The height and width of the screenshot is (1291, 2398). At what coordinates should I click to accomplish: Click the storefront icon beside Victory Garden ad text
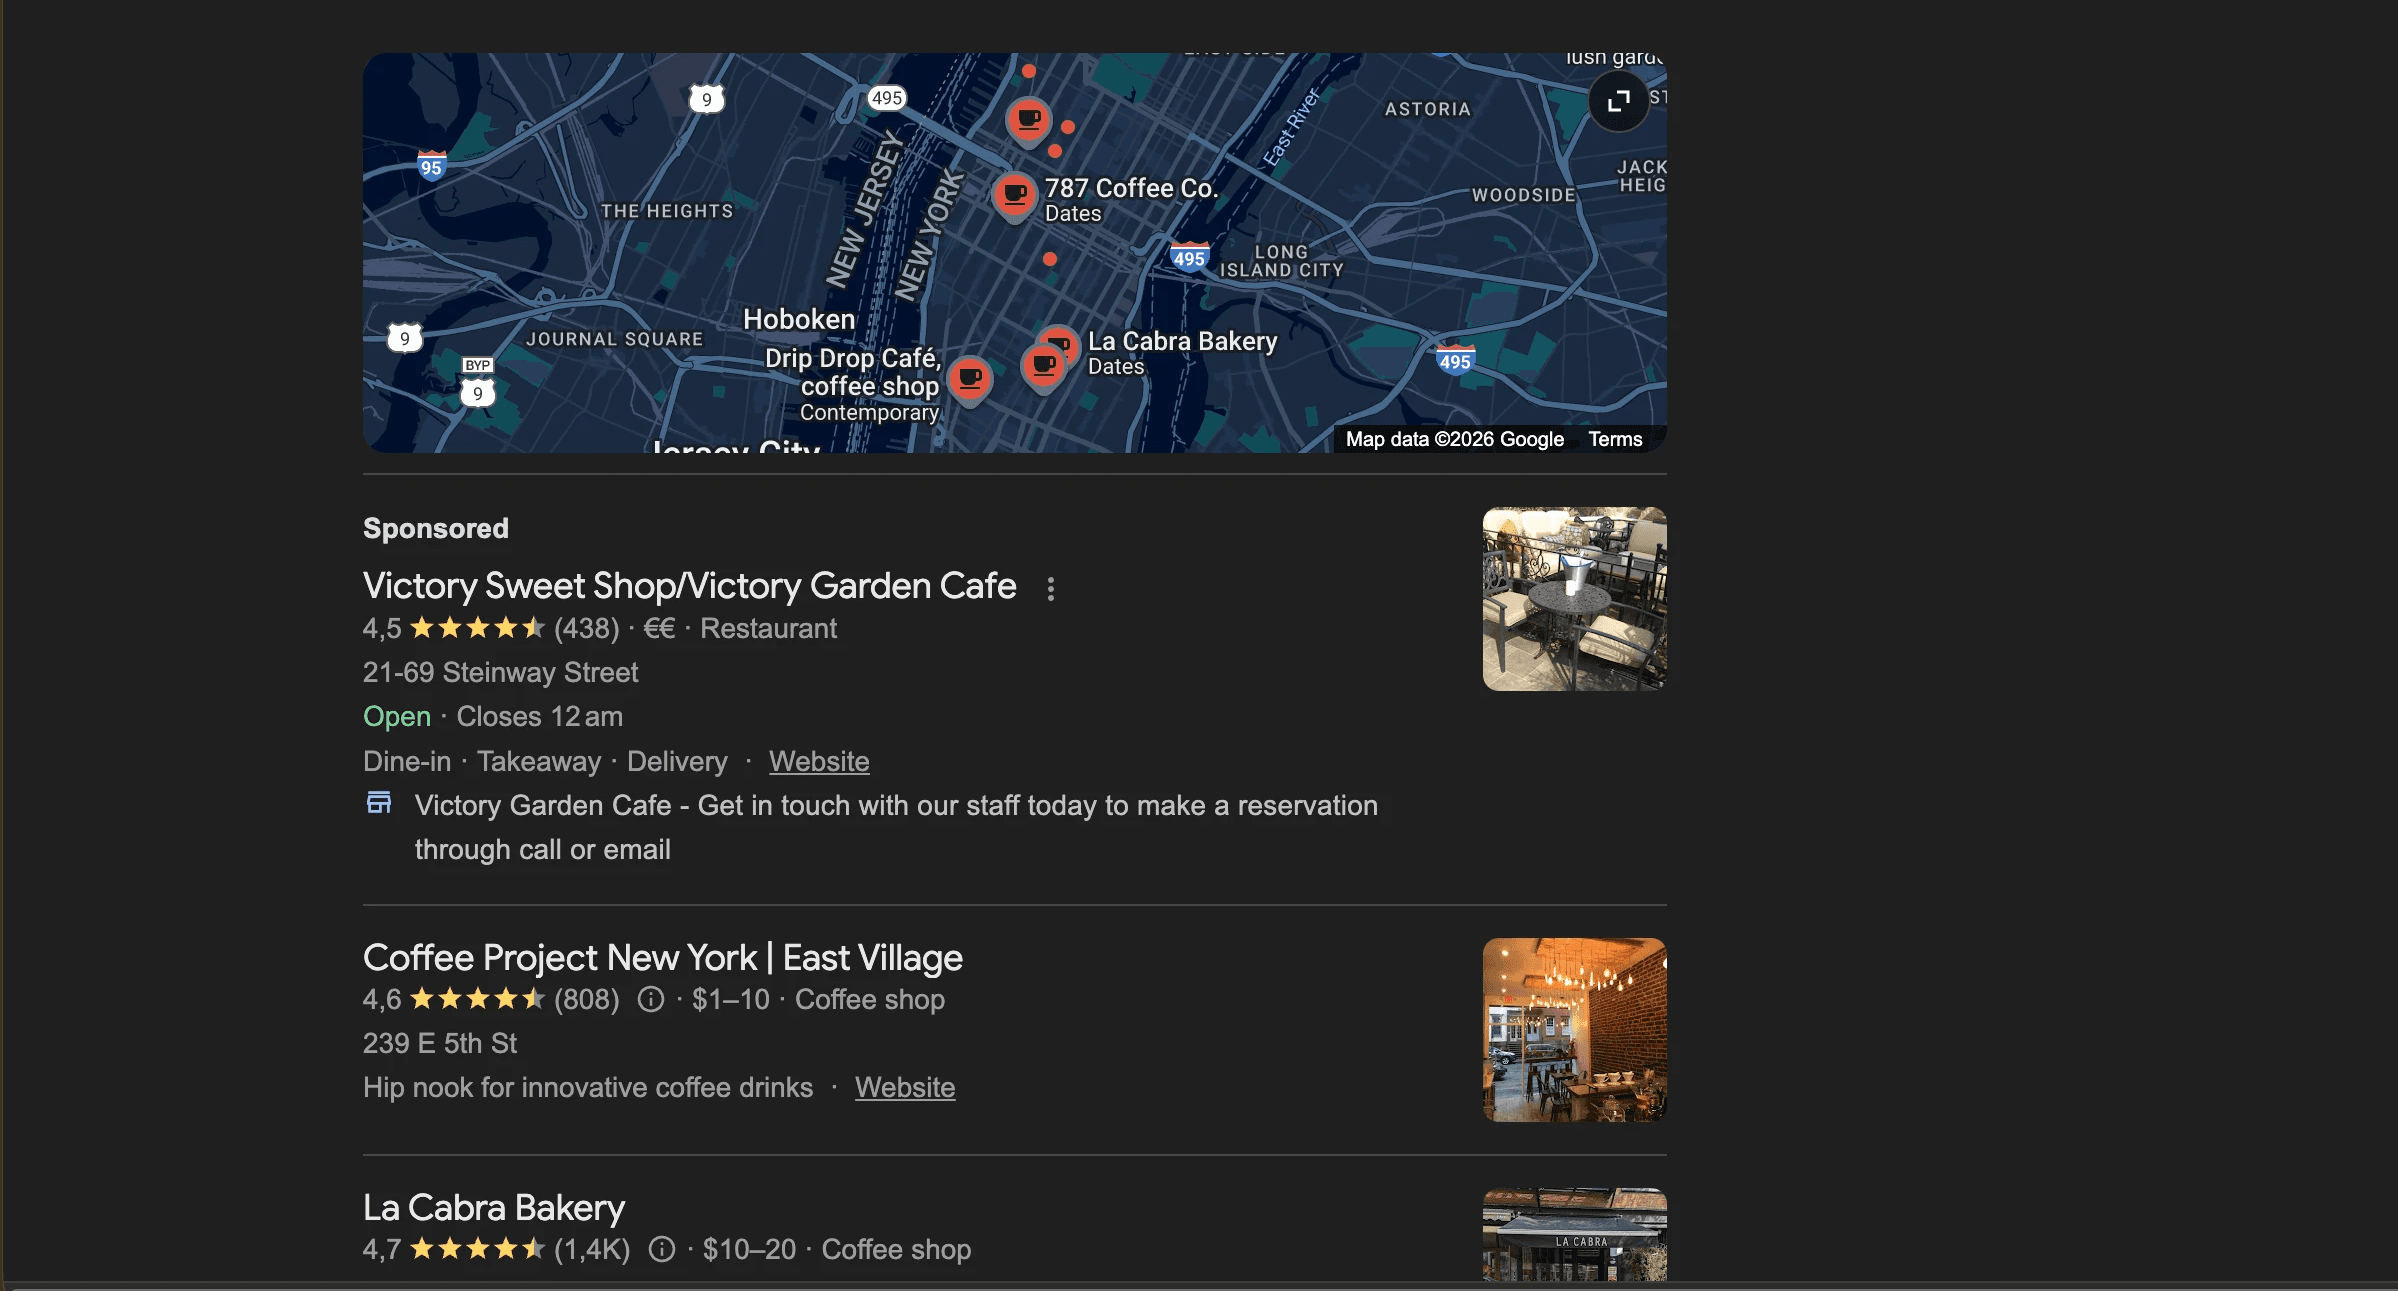point(379,803)
